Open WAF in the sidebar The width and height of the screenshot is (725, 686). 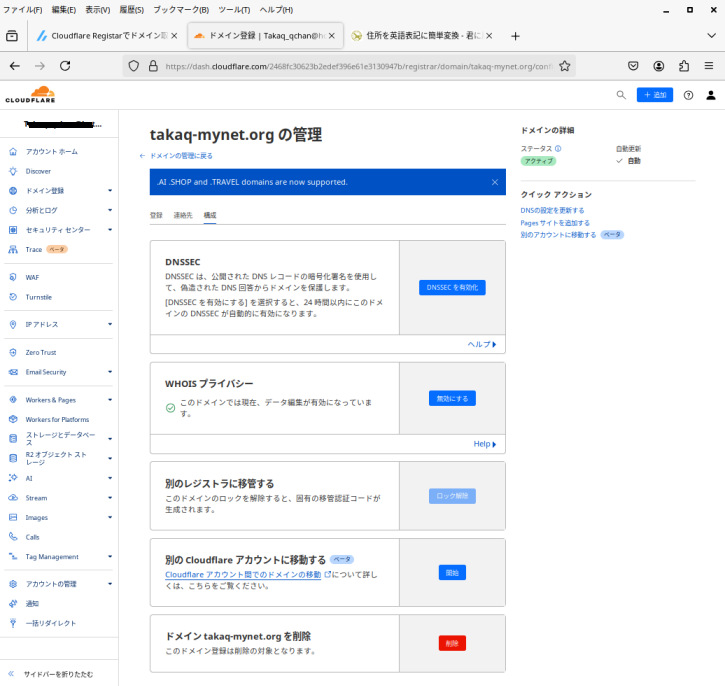(x=32, y=277)
